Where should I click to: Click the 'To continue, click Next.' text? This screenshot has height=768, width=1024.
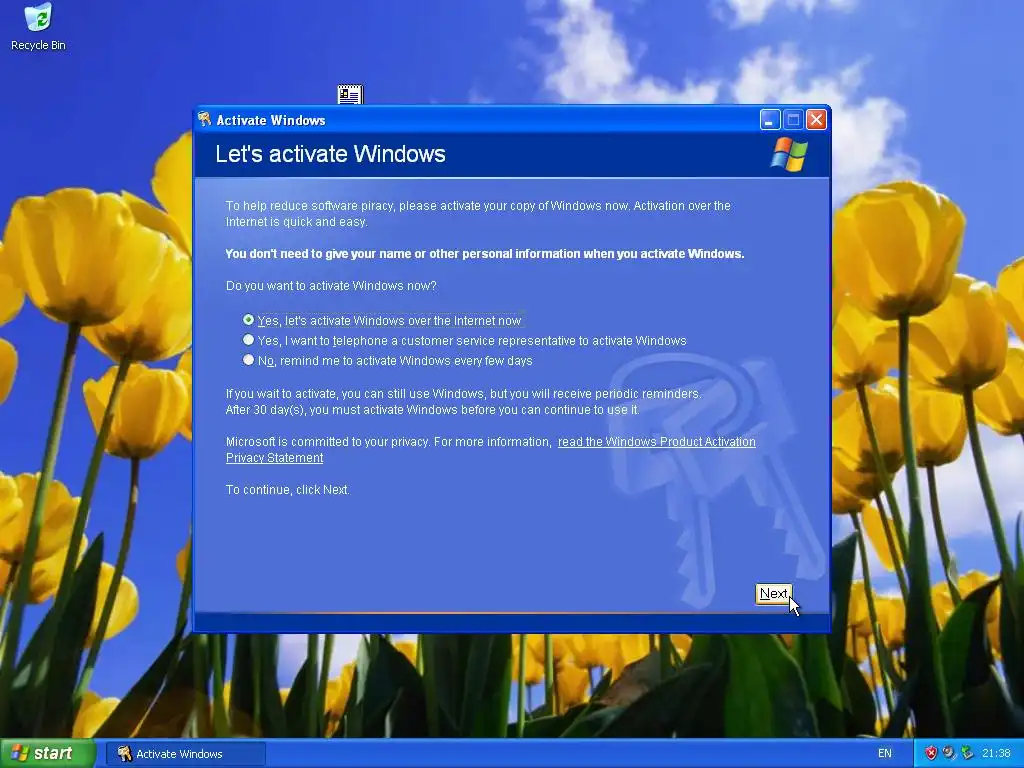click(287, 490)
